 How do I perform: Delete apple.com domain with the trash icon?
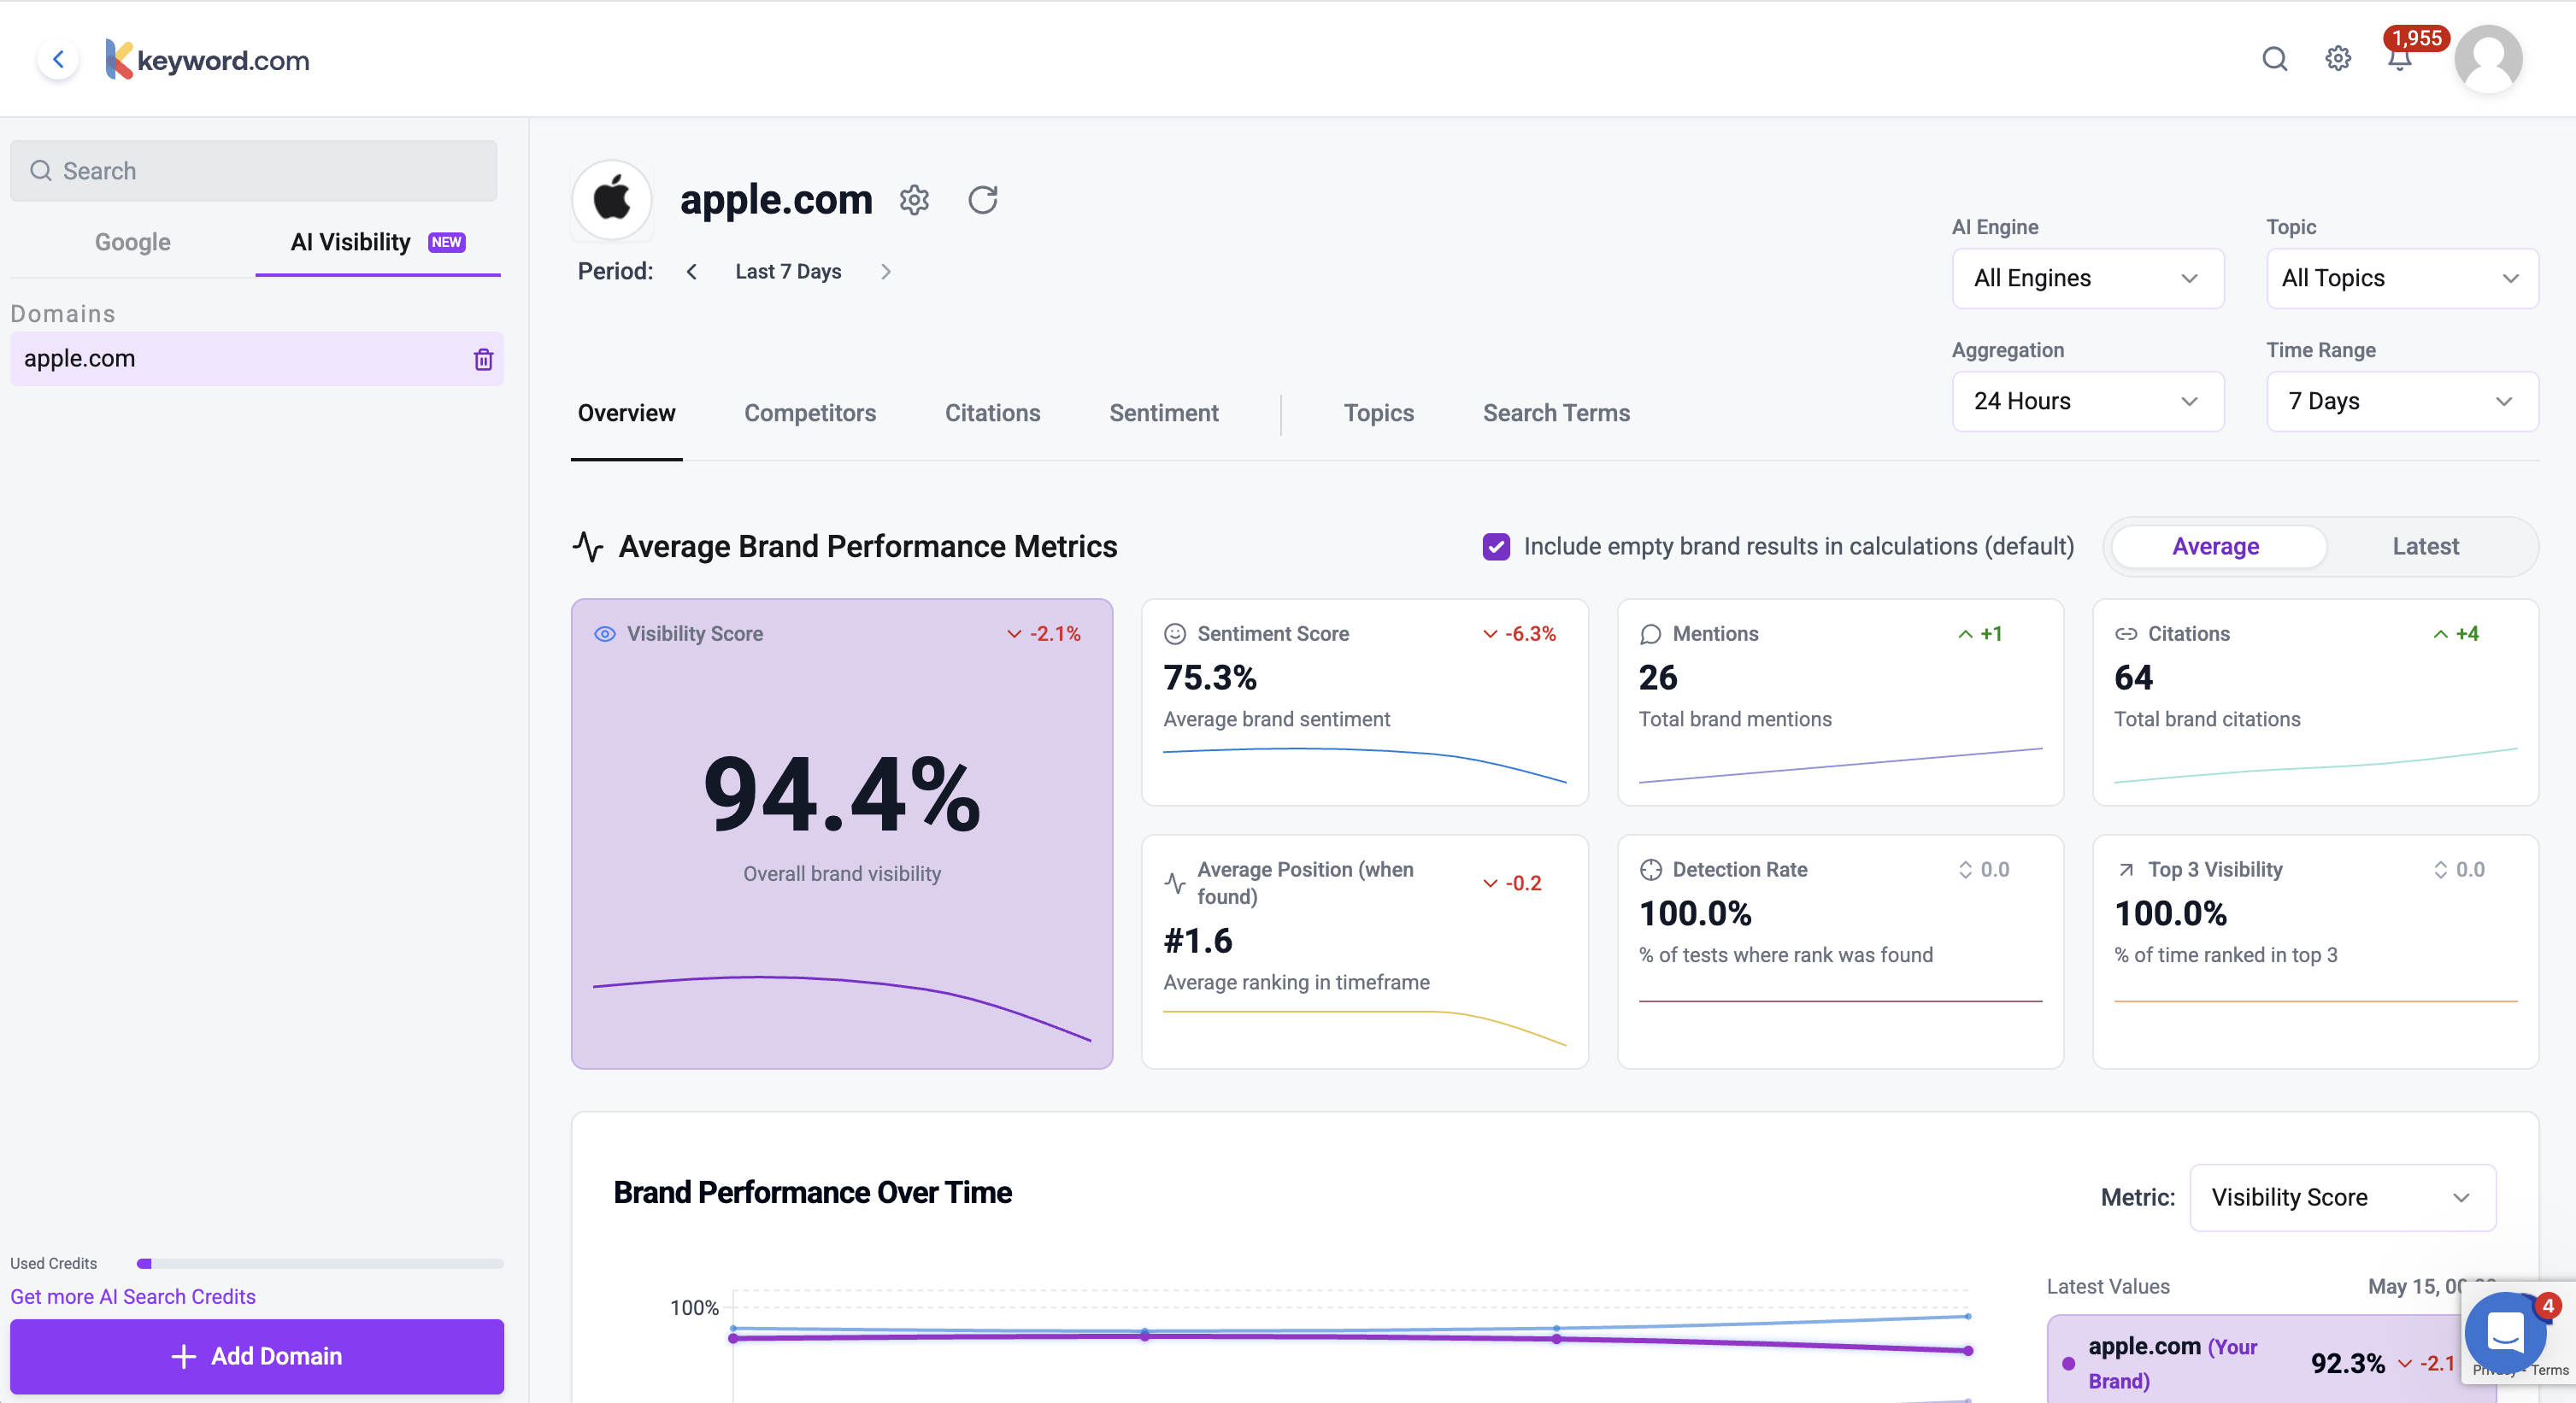483,359
